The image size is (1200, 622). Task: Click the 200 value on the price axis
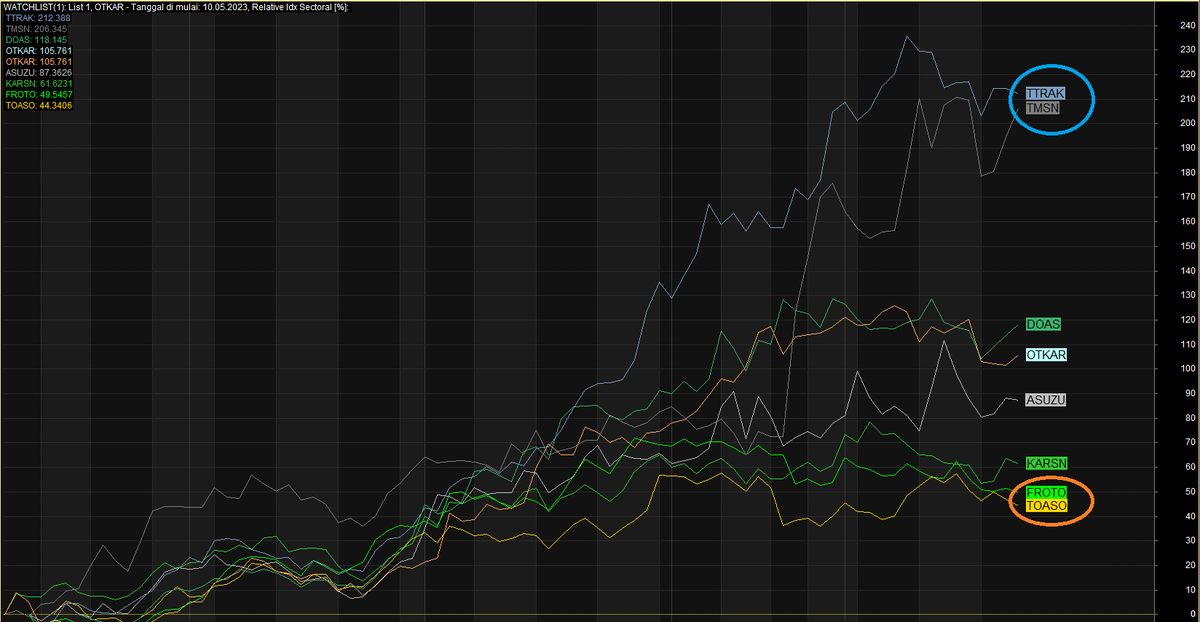(x=1188, y=123)
